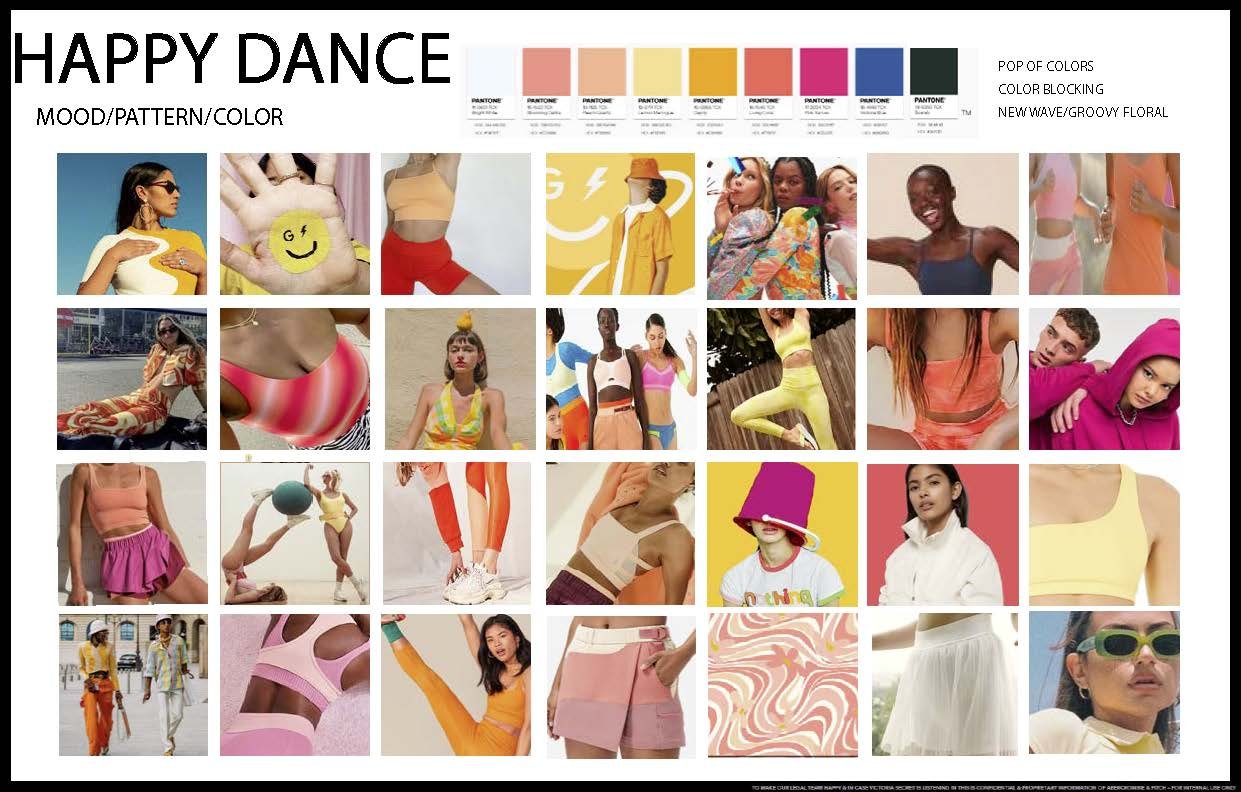1241x792 pixels.
Task: Select peach crop top with red shorts photo
Action: (x=456, y=224)
